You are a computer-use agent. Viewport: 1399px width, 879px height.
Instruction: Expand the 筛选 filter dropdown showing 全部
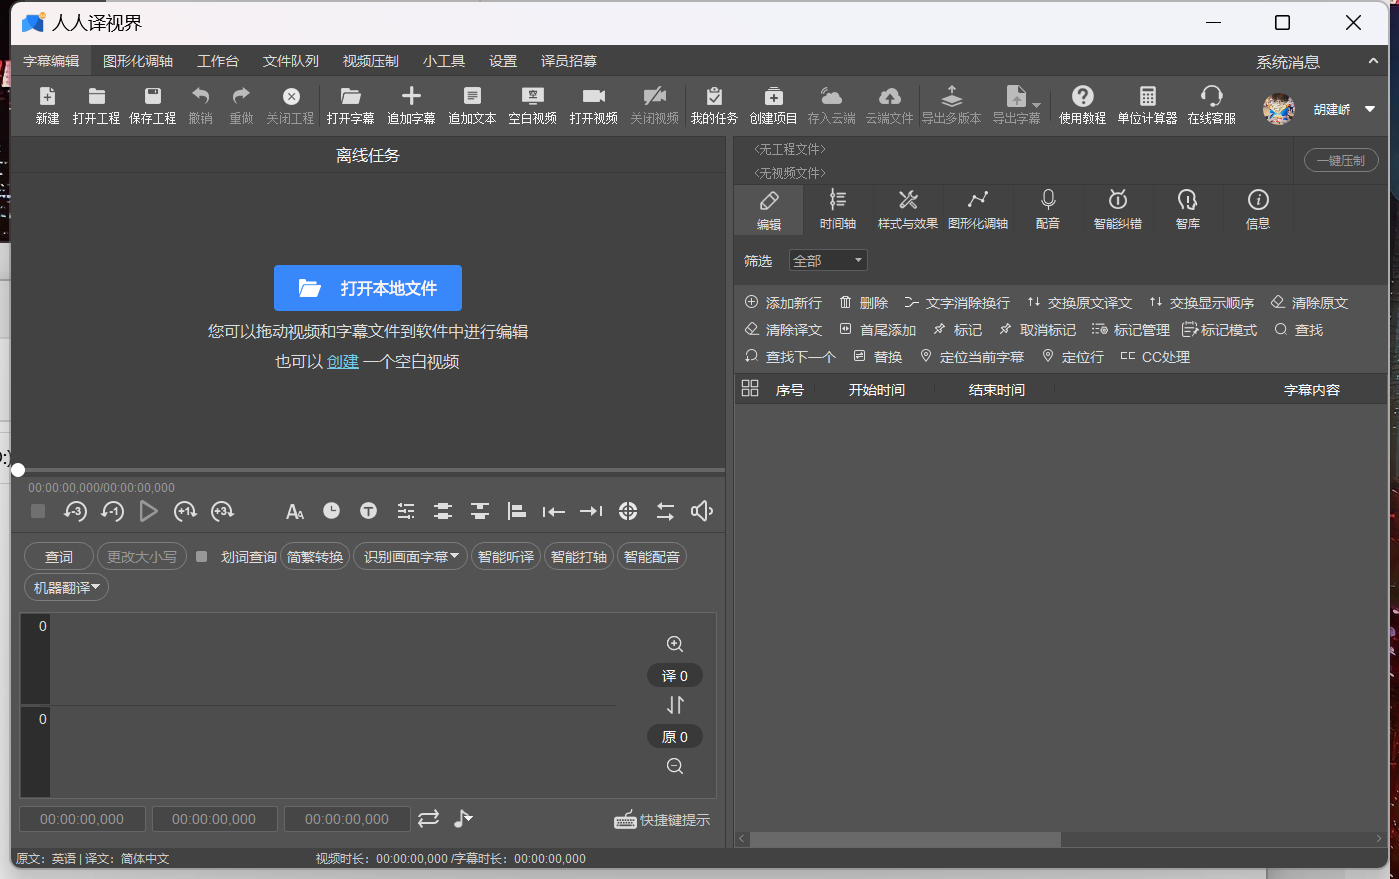coord(828,261)
